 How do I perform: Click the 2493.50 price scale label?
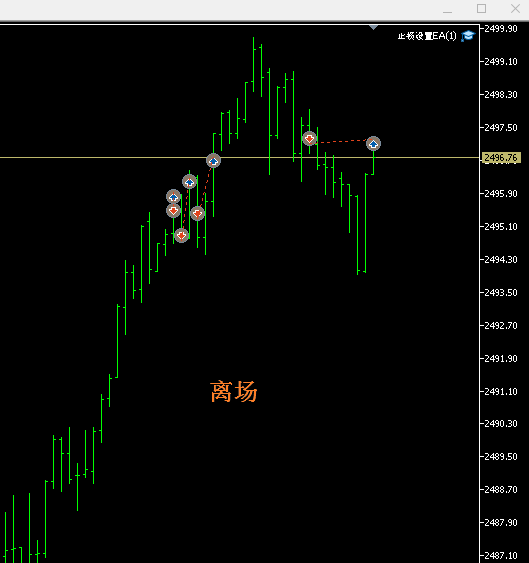(501, 293)
